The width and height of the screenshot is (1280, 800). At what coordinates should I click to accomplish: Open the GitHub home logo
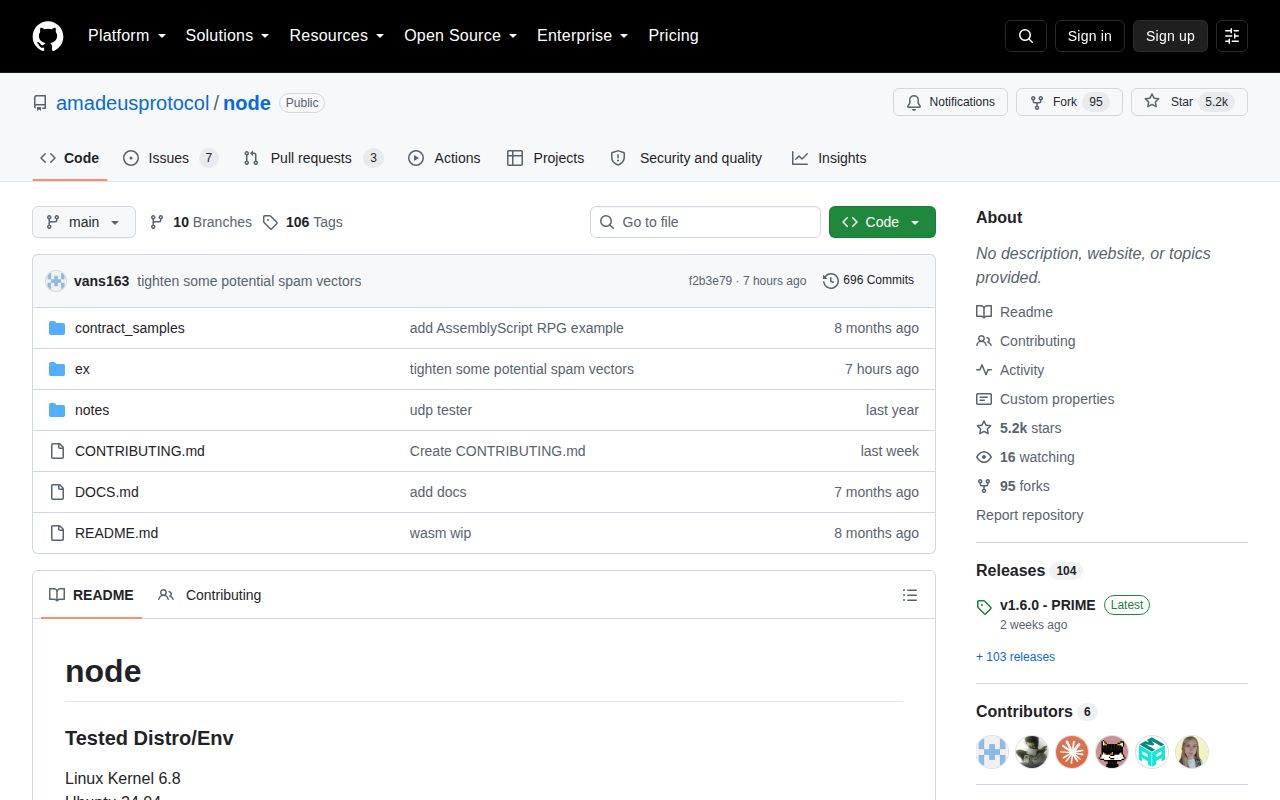[48, 36]
